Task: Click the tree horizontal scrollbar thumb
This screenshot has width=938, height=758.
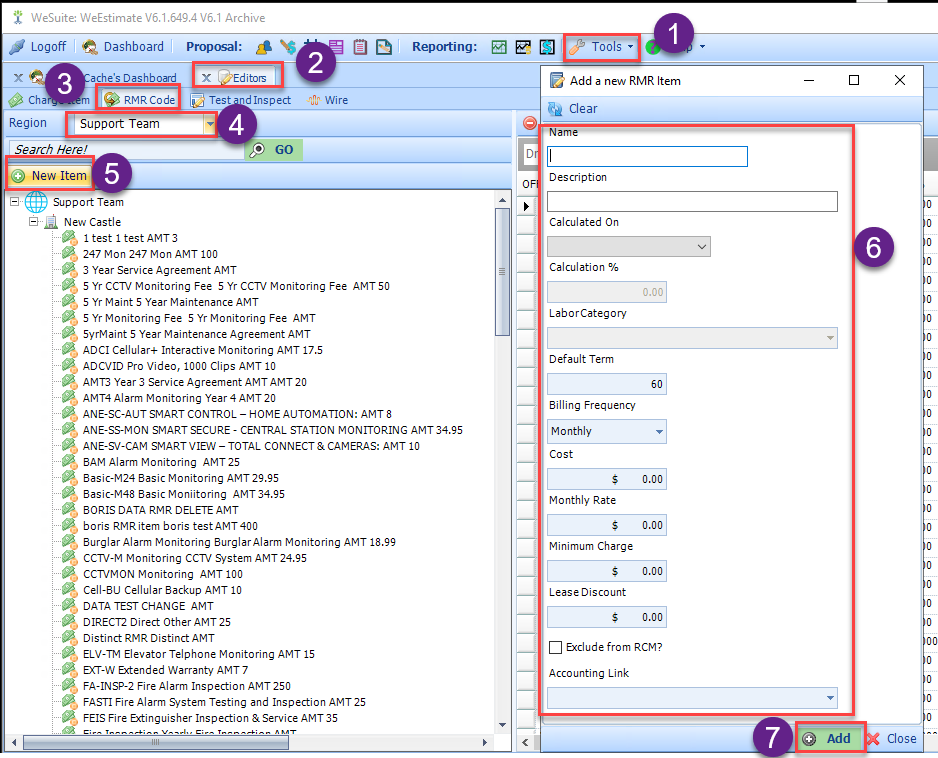Action: 156,742
